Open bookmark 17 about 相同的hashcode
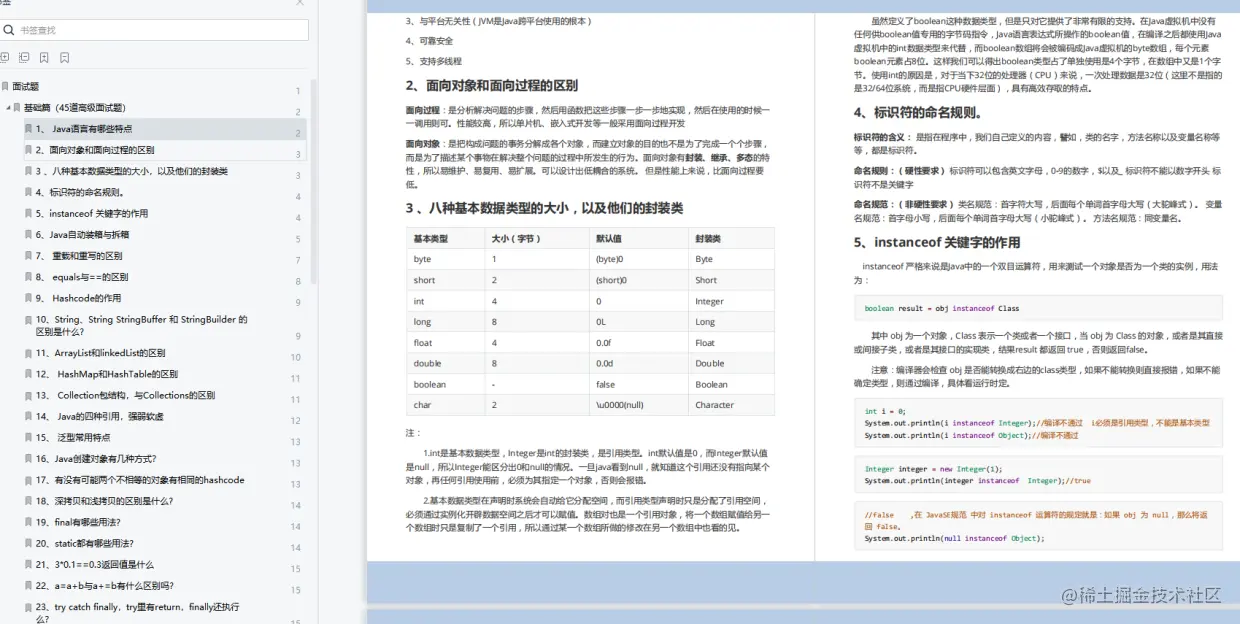 pos(140,480)
